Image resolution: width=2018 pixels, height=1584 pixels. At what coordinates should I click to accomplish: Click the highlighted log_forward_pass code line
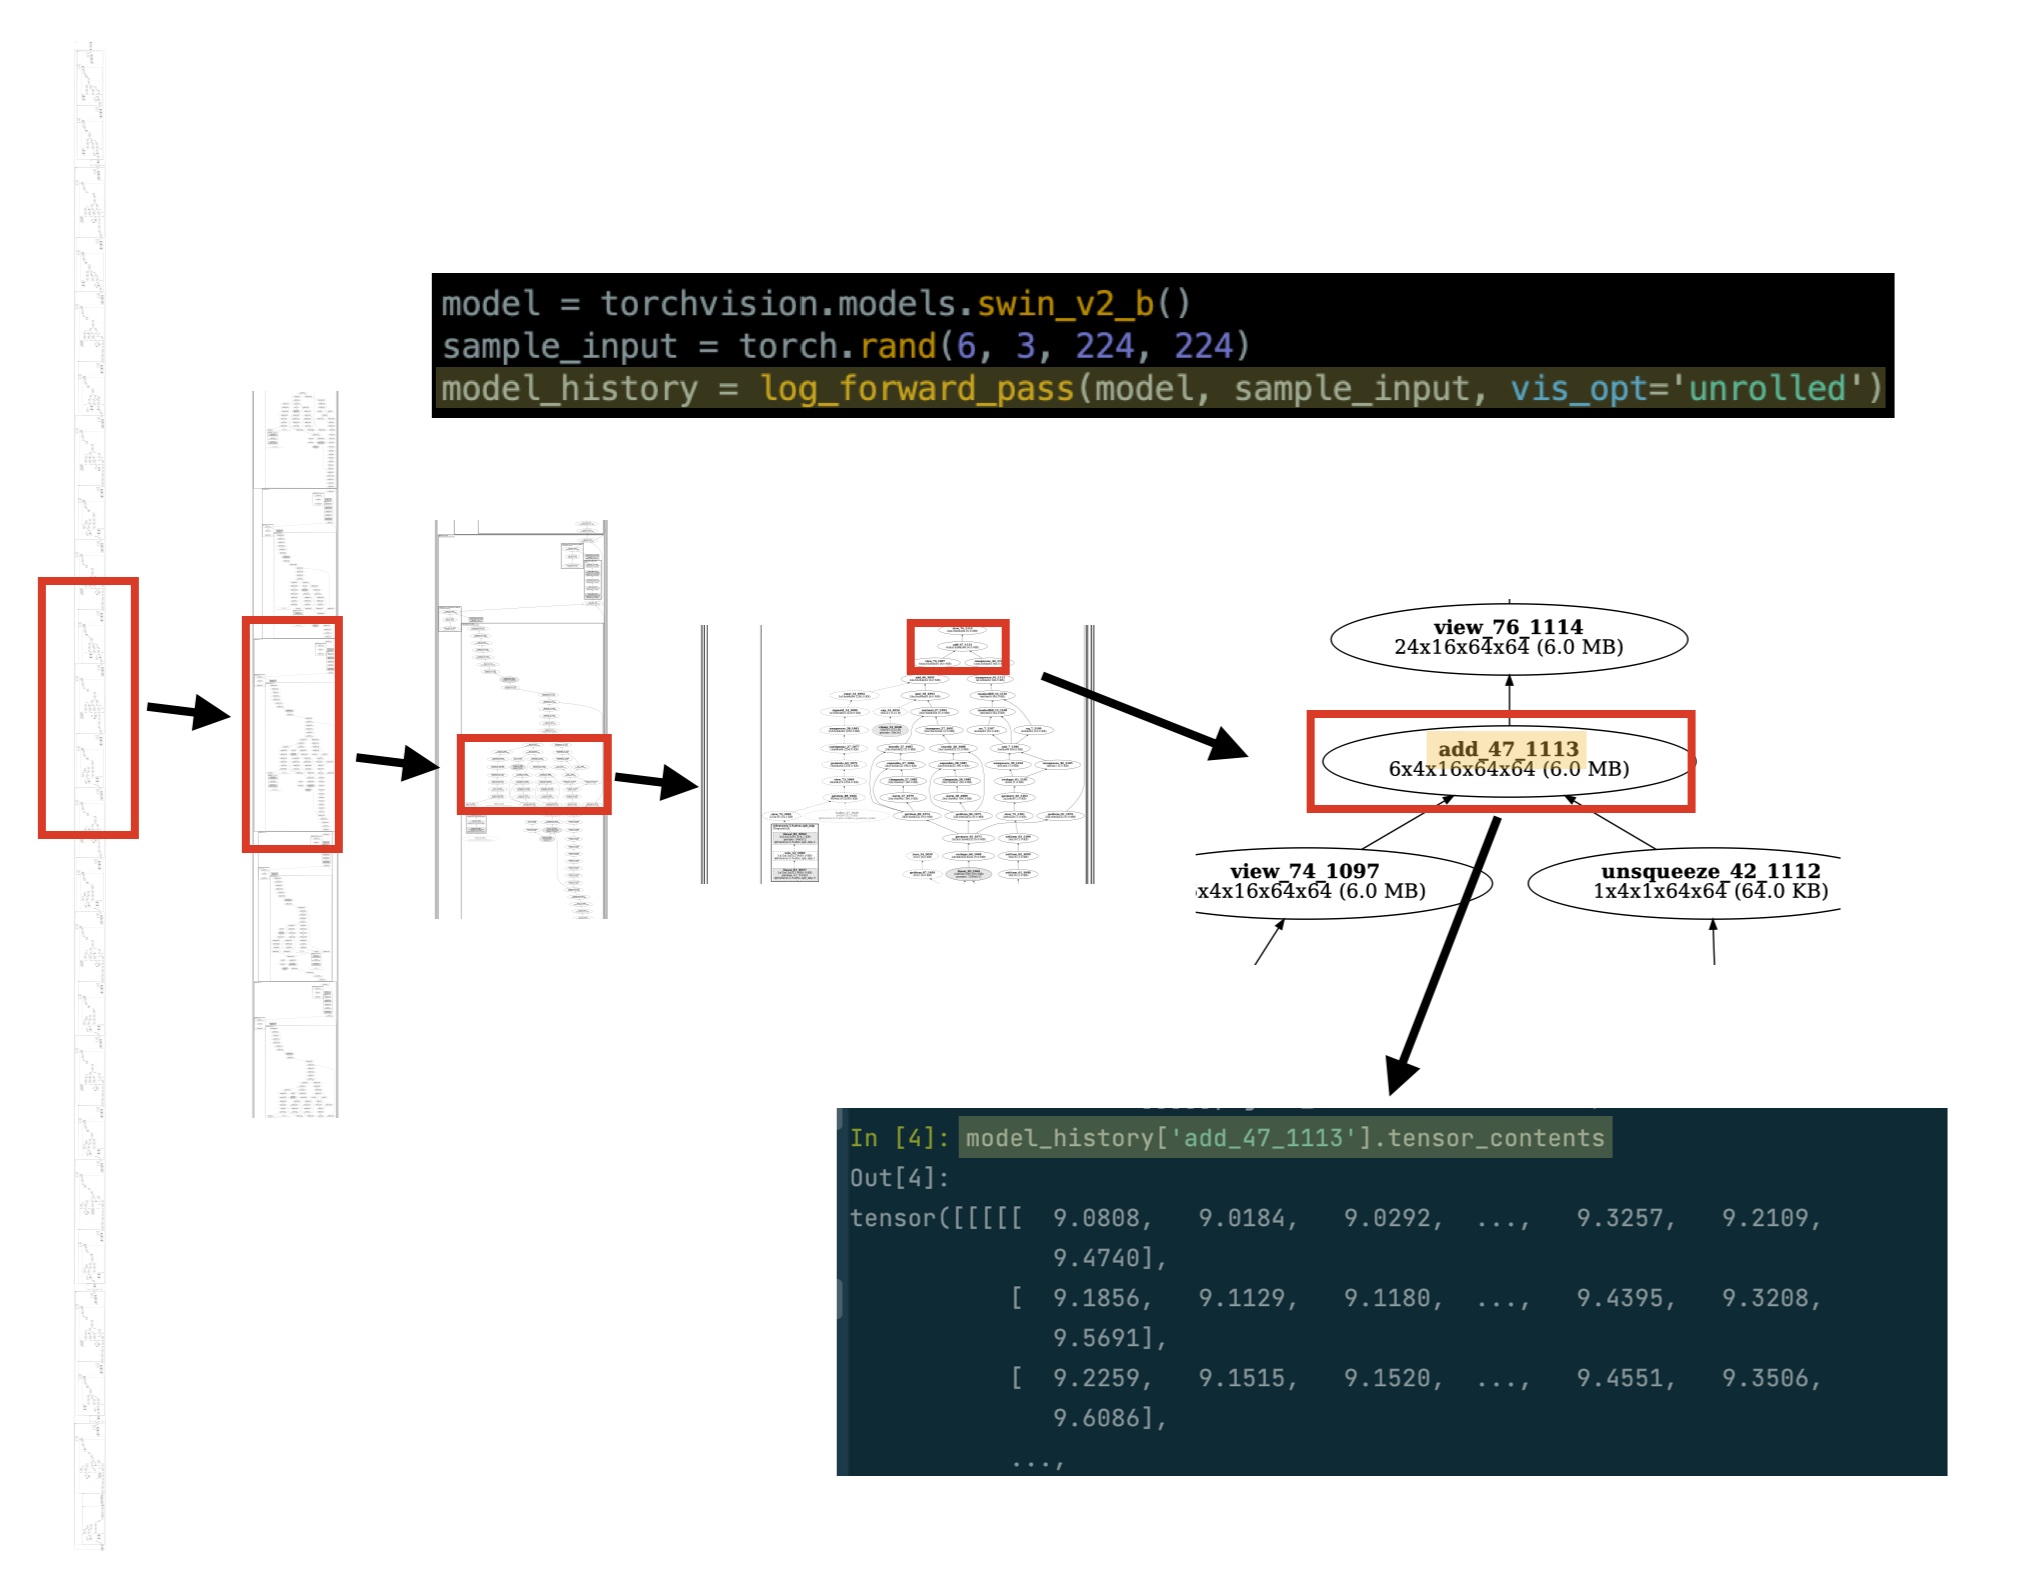[x=1160, y=388]
